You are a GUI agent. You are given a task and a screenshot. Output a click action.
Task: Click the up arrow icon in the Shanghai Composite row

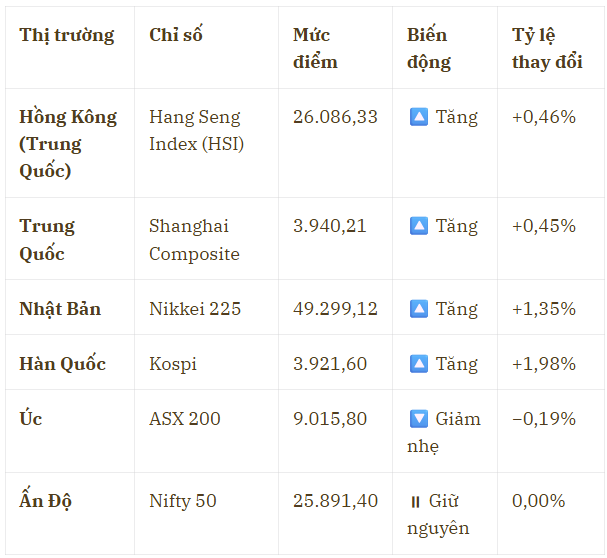click(x=418, y=226)
